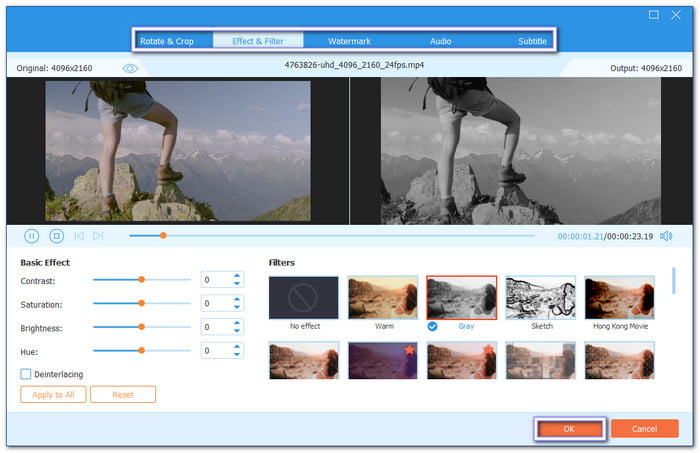The height and width of the screenshot is (453, 700).
Task: Decrease the Saturation value with down arrow
Action: 237,307
